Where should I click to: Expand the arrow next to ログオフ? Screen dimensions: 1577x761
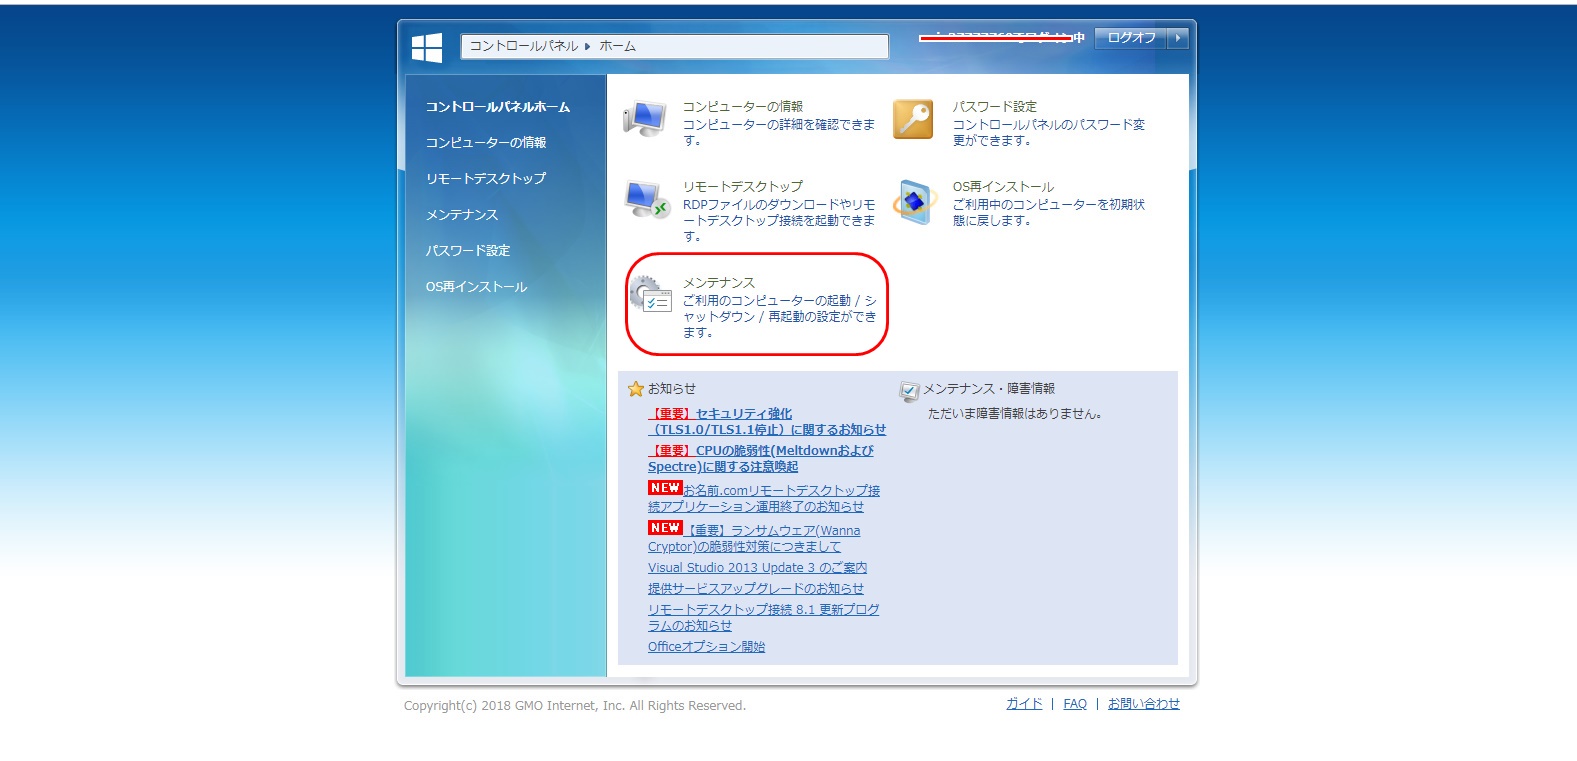[1178, 38]
